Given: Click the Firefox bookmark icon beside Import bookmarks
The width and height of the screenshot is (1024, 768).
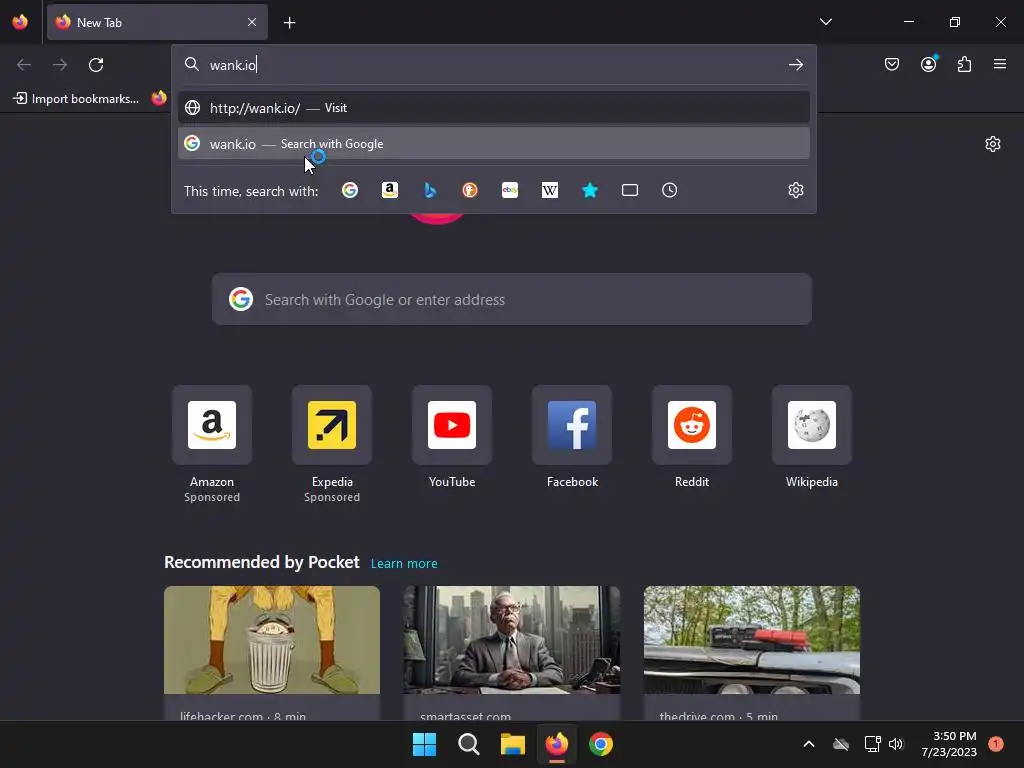Looking at the screenshot, I should tap(159, 98).
